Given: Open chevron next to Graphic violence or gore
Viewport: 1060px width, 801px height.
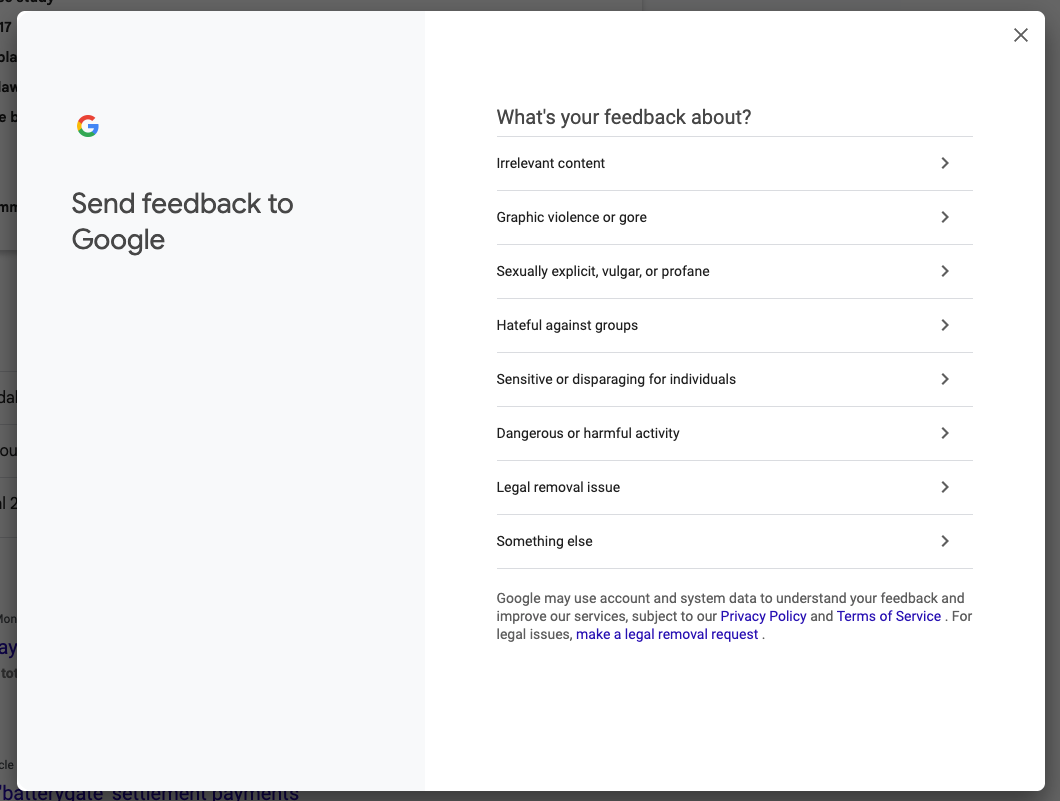Looking at the screenshot, I should tap(944, 217).
